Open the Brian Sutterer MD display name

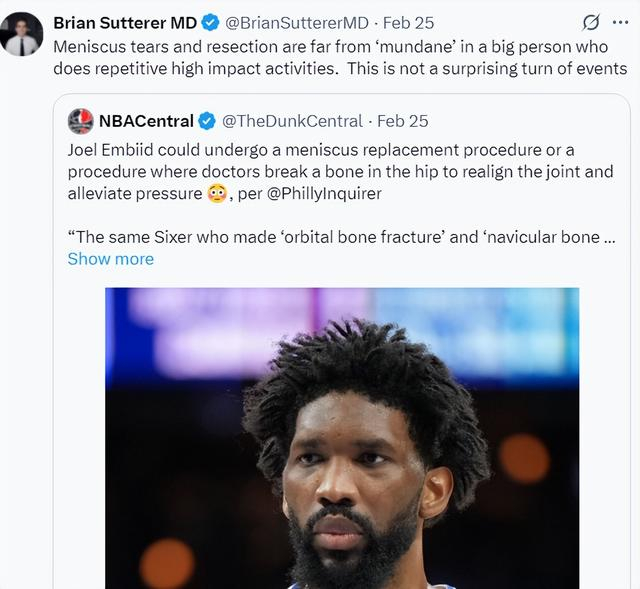pyautogui.click(x=125, y=22)
